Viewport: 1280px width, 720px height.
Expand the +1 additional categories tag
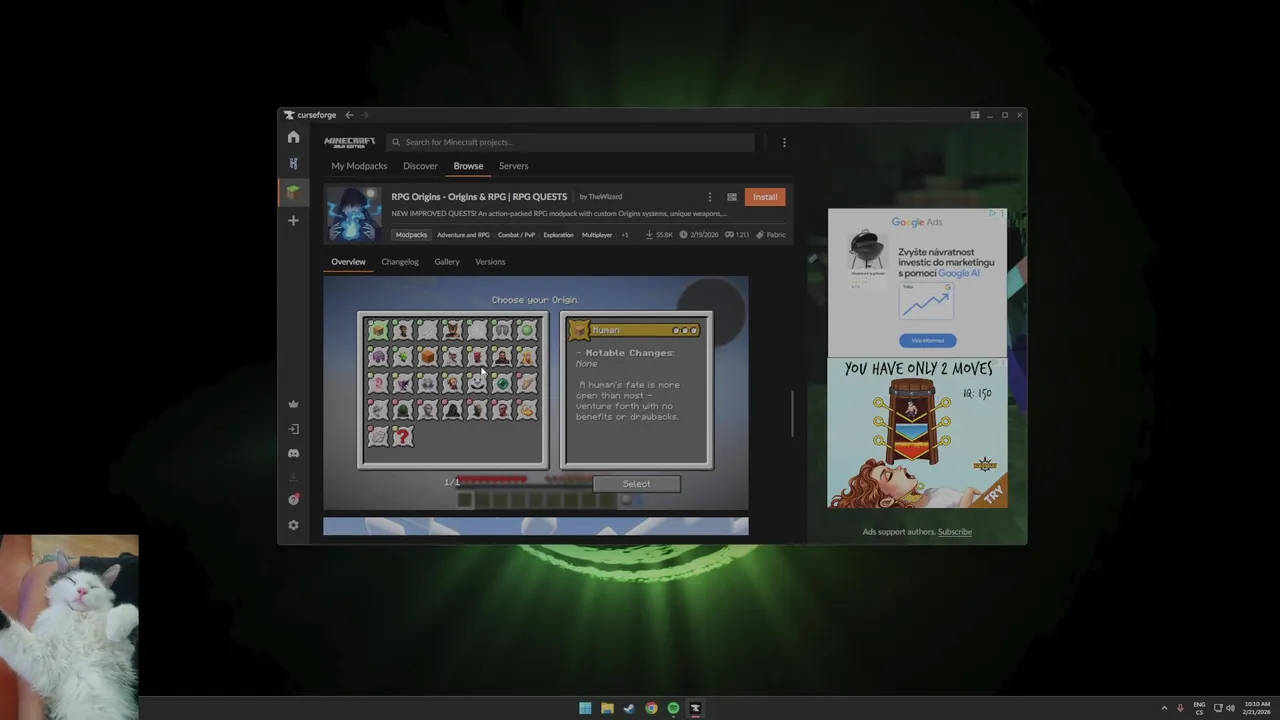[x=625, y=235]
